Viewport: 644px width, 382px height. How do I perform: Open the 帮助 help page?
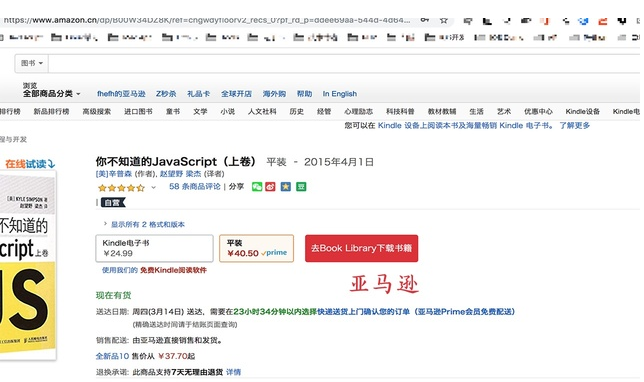(304, 94)
